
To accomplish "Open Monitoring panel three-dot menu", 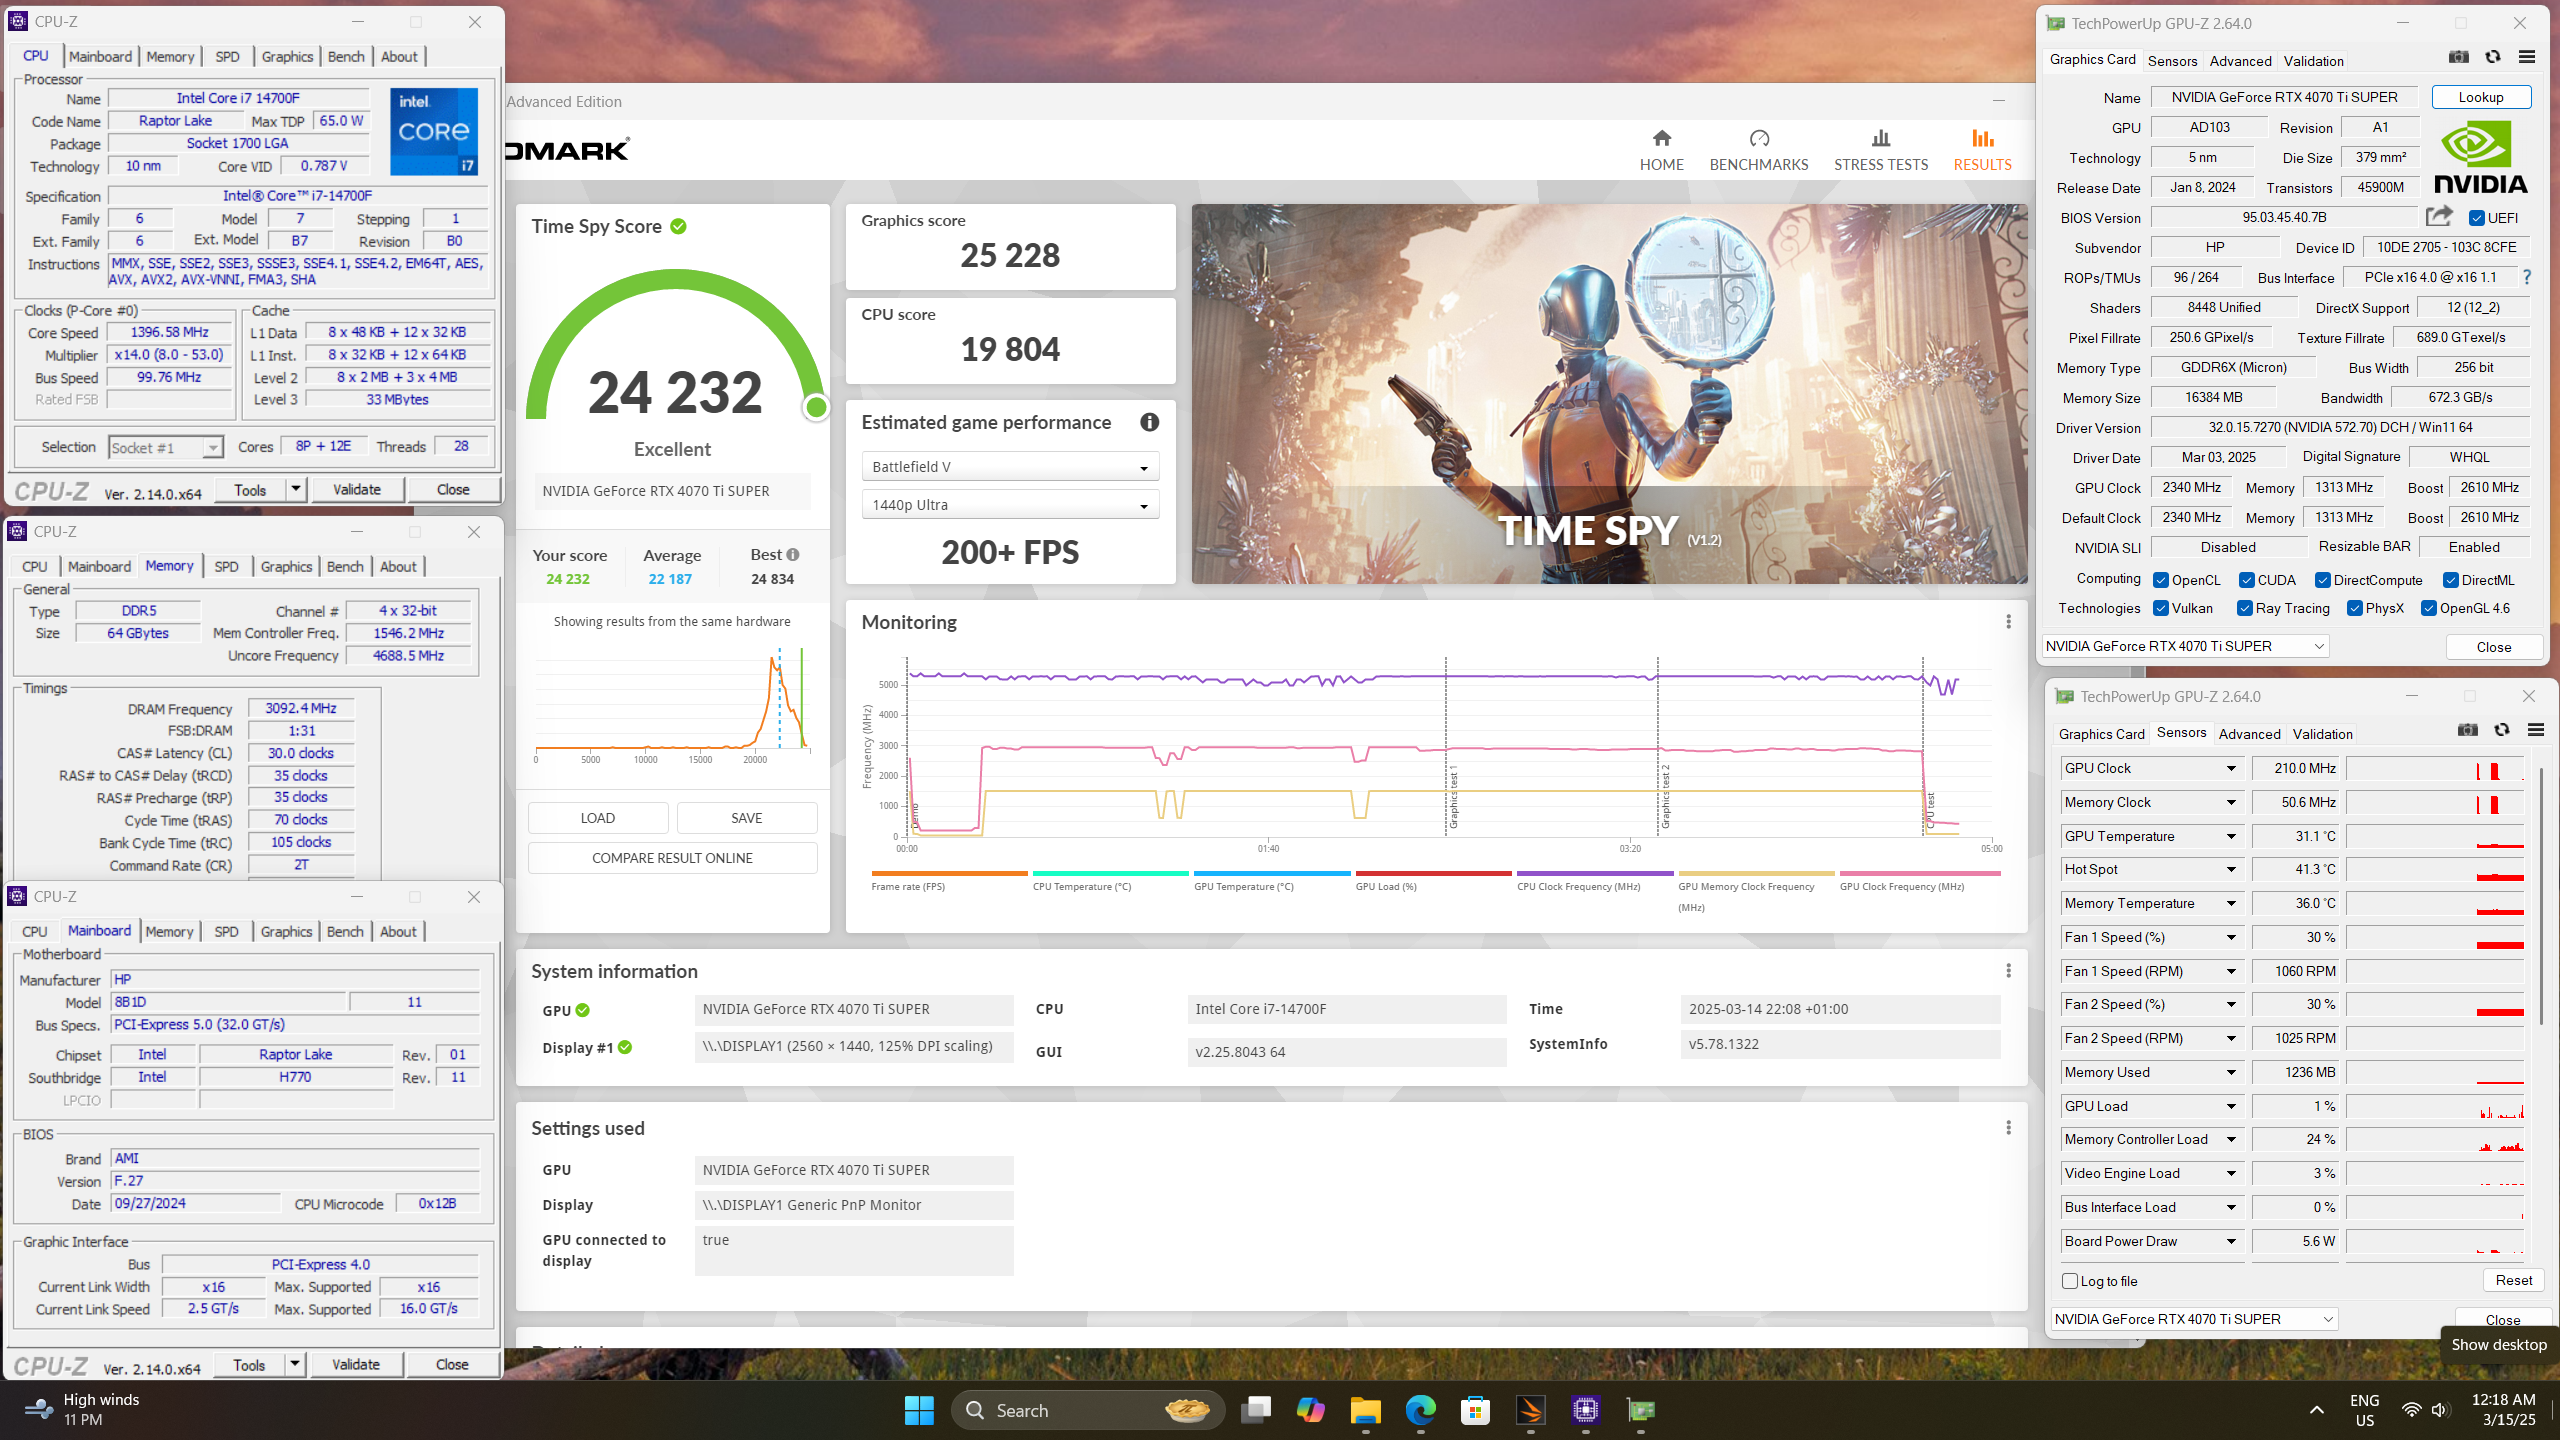I will [x=2008, y=622].
